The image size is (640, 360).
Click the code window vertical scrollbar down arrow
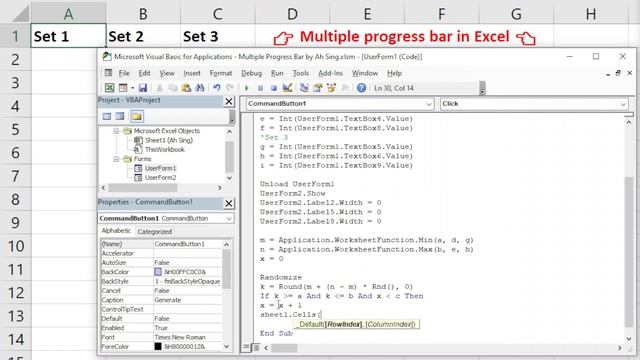click(x=629, y=338)
